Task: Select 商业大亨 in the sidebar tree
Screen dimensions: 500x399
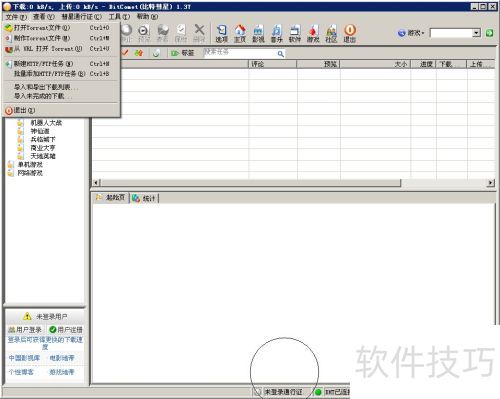Action: point(43,148)
